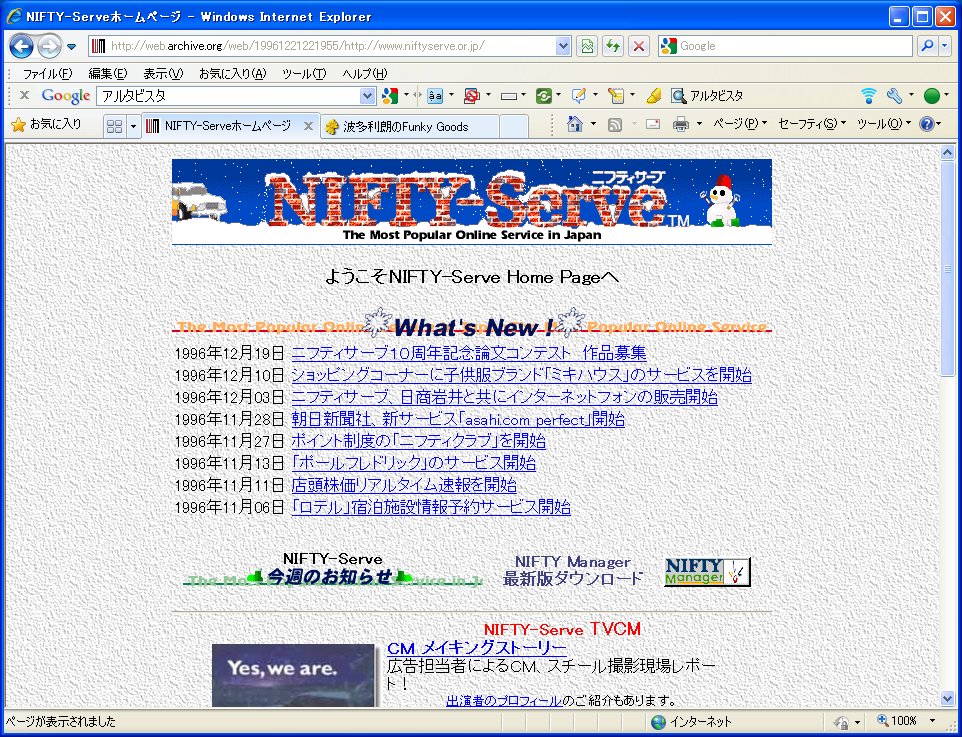Click the popup blocker icon
Image resolution: width=962 pixels, height=737 pixels.
pos(471,96)
